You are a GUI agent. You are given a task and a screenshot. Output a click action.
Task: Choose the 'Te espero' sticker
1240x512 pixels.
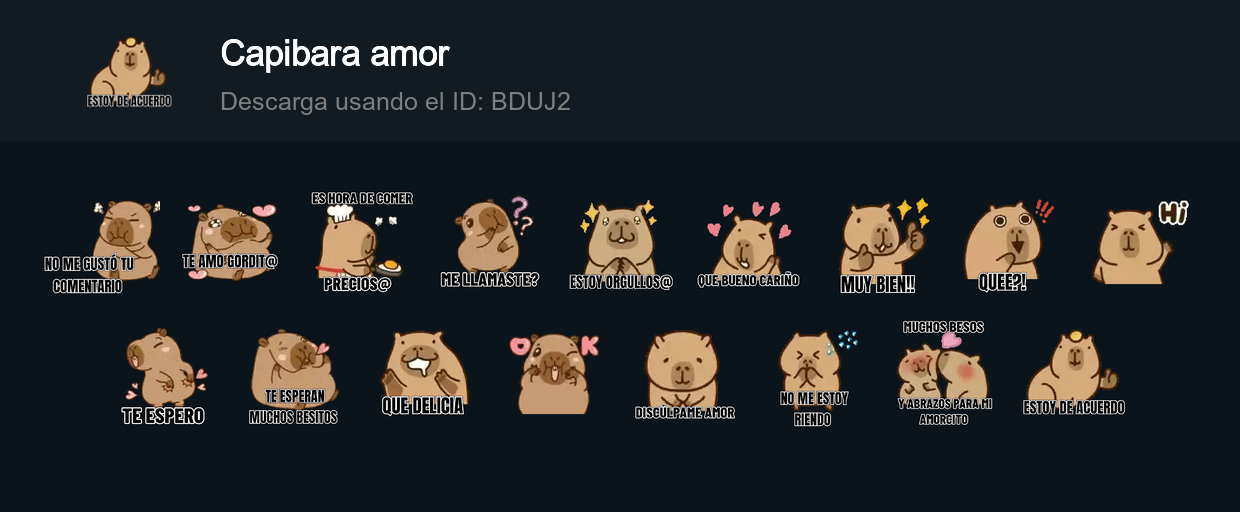pyautogui.click(x=164, y=377)
